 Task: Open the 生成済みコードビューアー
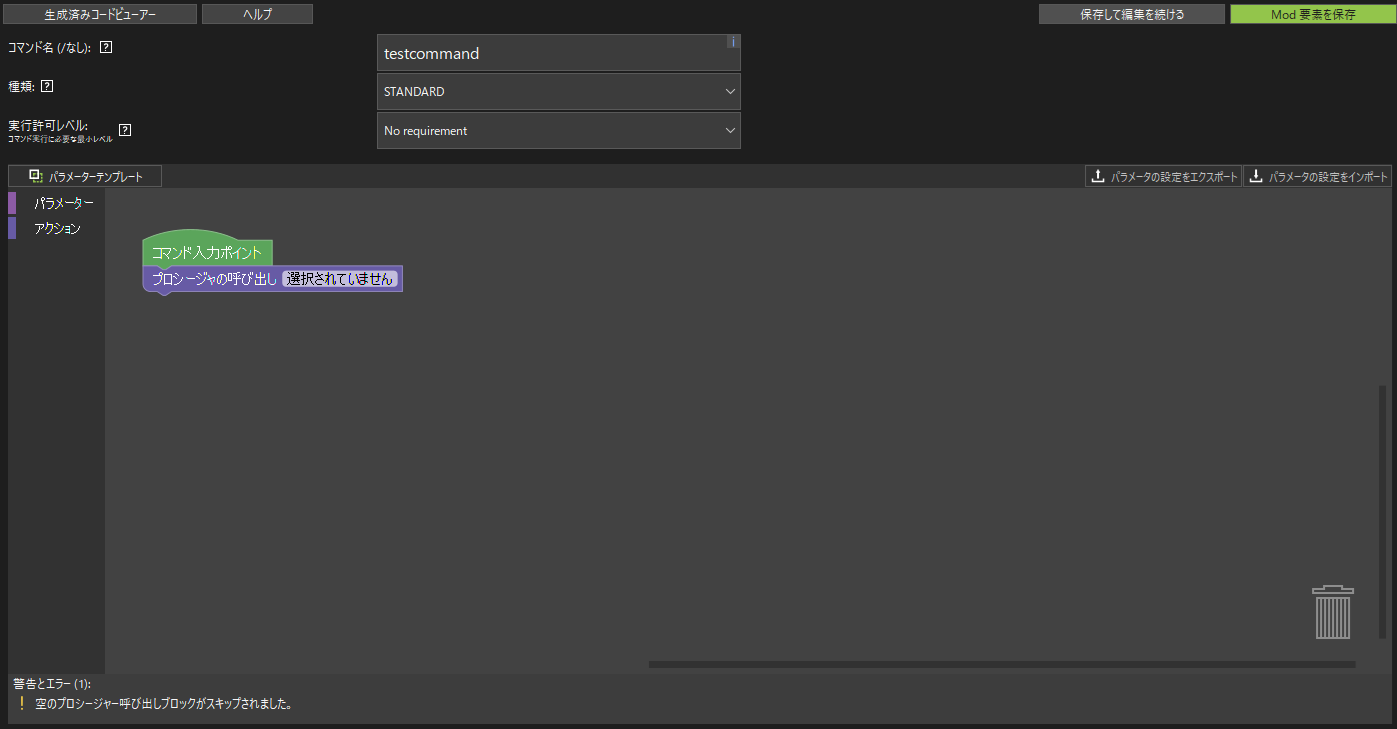pyautogui.click(x=100, y=15)
